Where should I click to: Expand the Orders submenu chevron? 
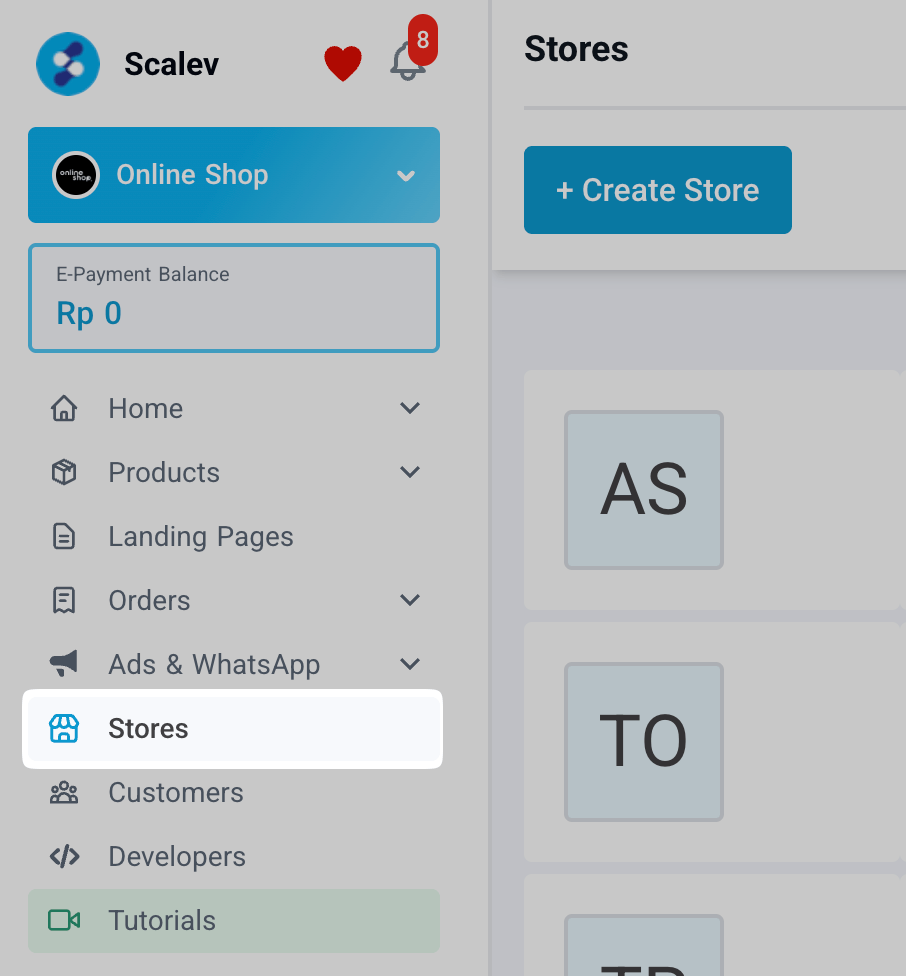point(410,600)
